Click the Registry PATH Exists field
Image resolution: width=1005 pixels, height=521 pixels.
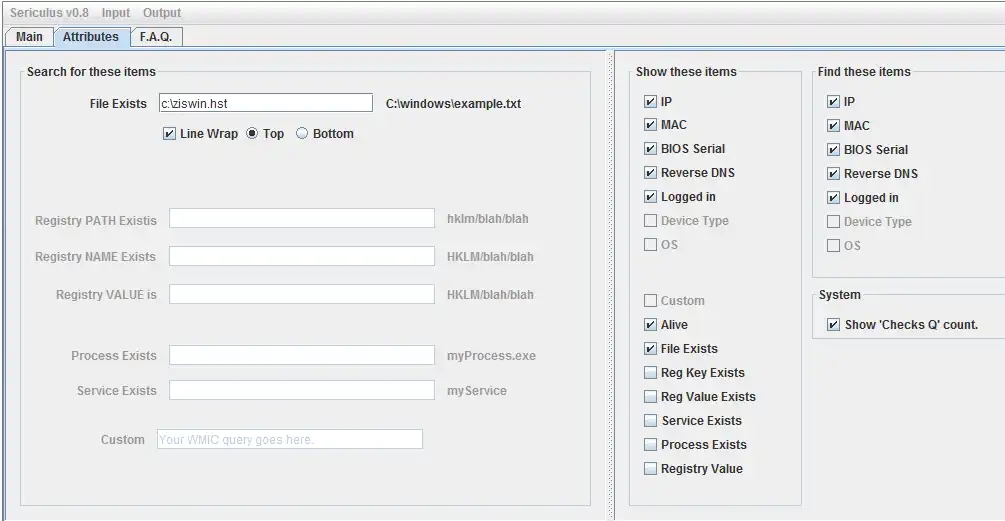[302, 218]
